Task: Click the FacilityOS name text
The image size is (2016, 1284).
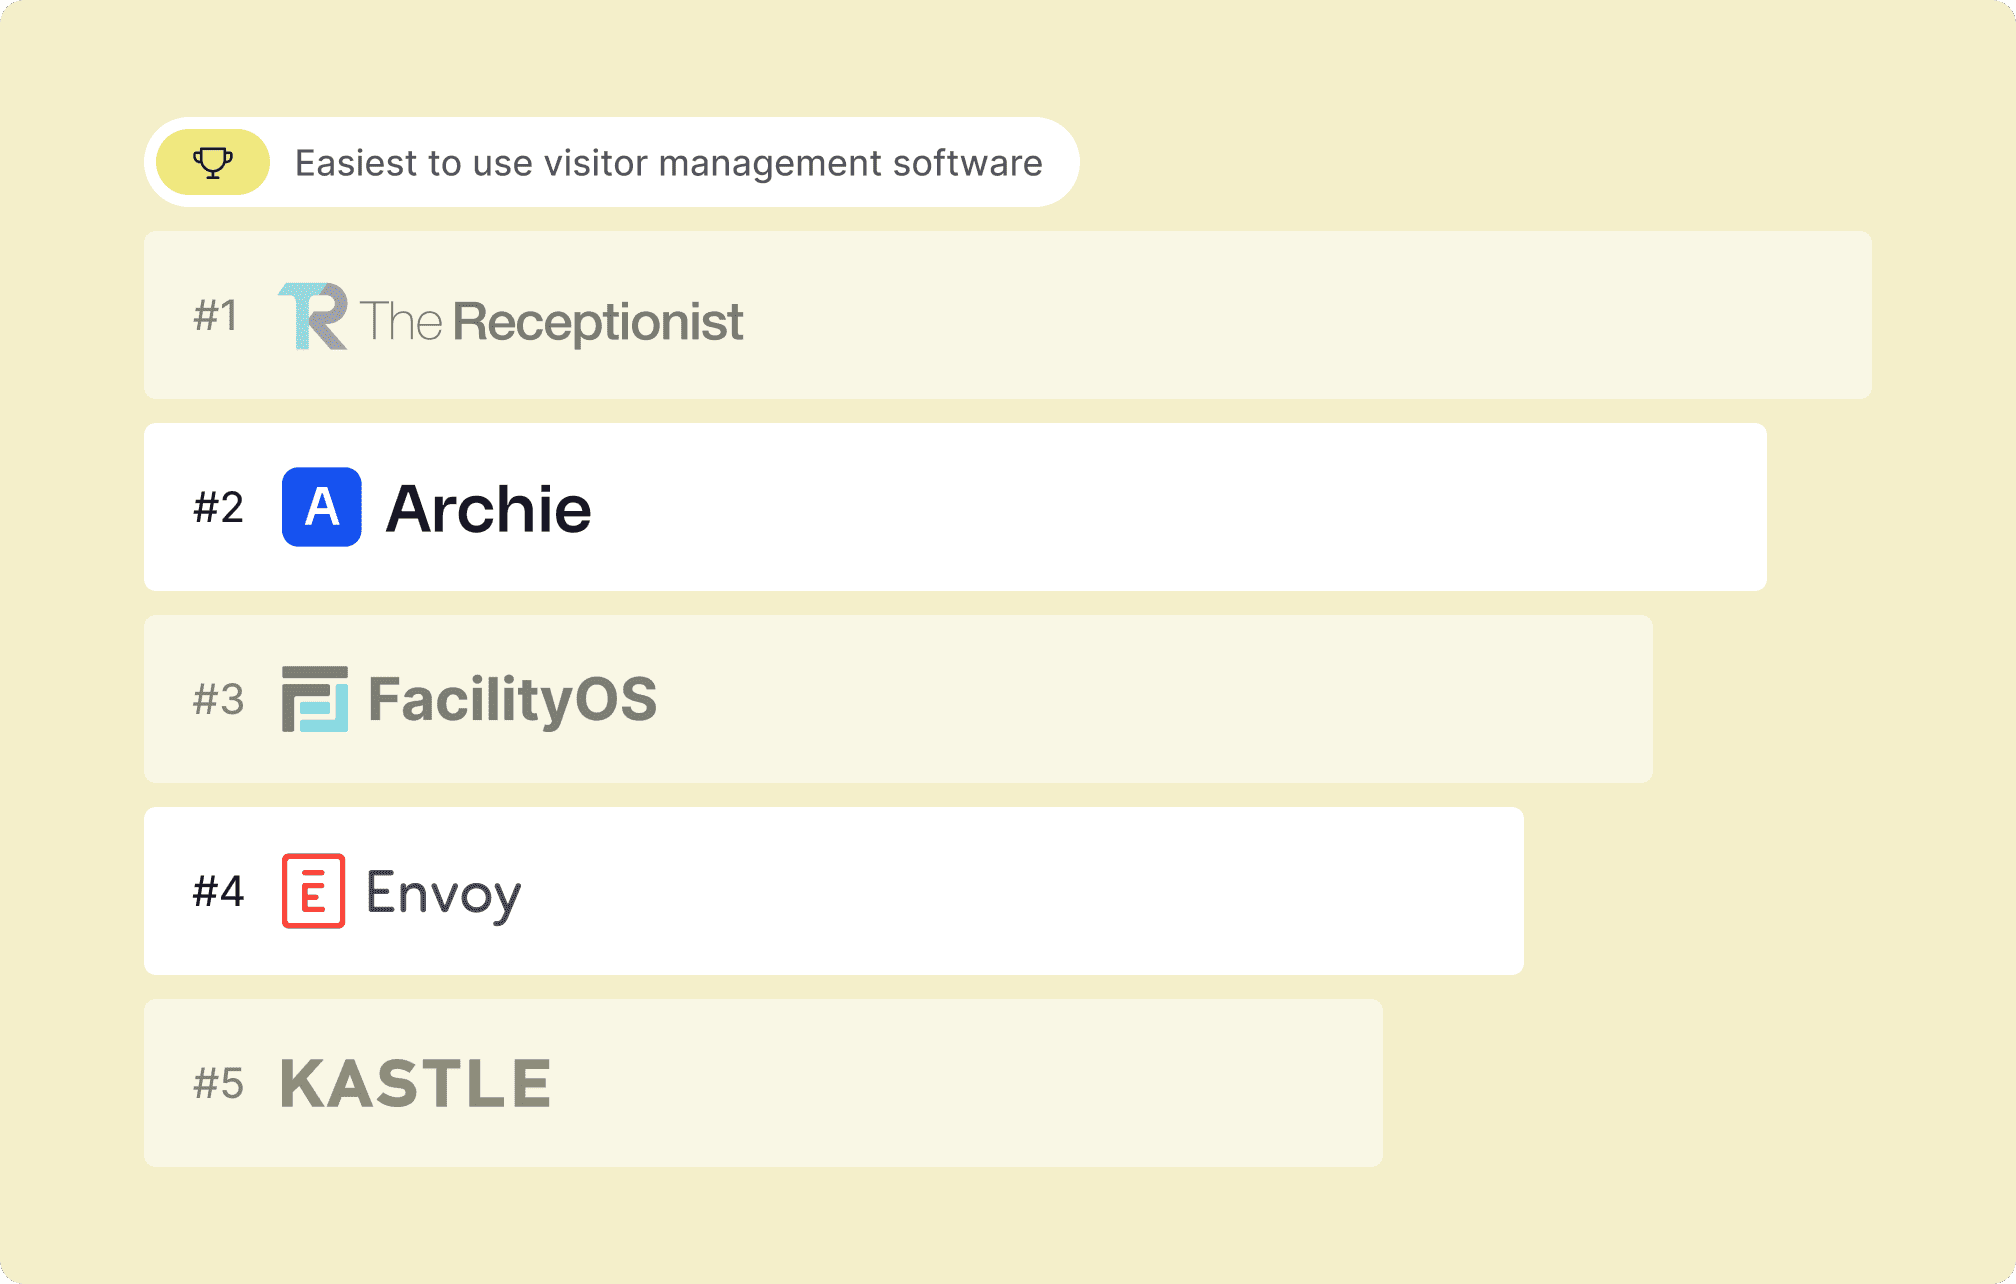Action: [512, 699]
